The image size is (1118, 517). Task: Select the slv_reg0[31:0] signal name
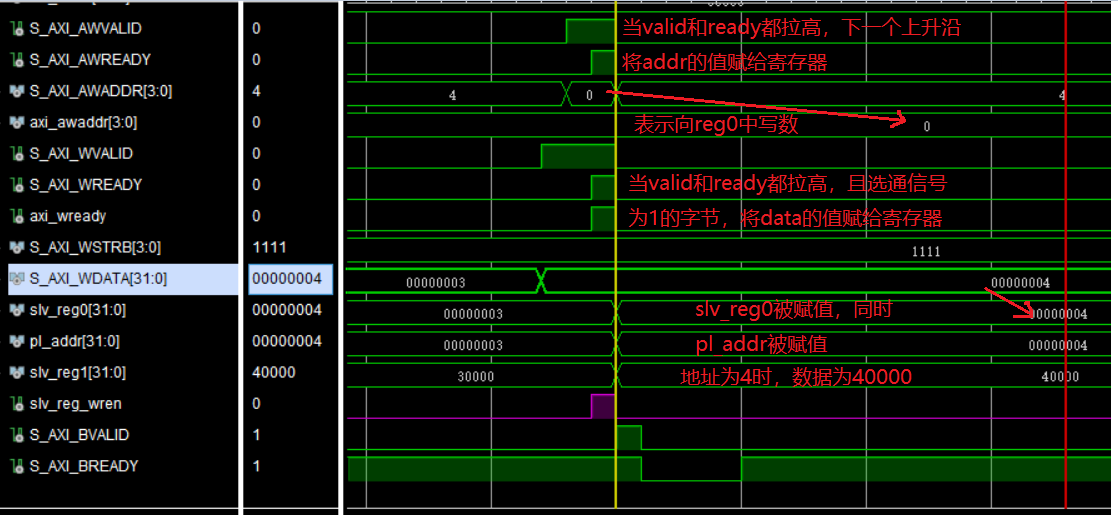[x=78, y=310]
